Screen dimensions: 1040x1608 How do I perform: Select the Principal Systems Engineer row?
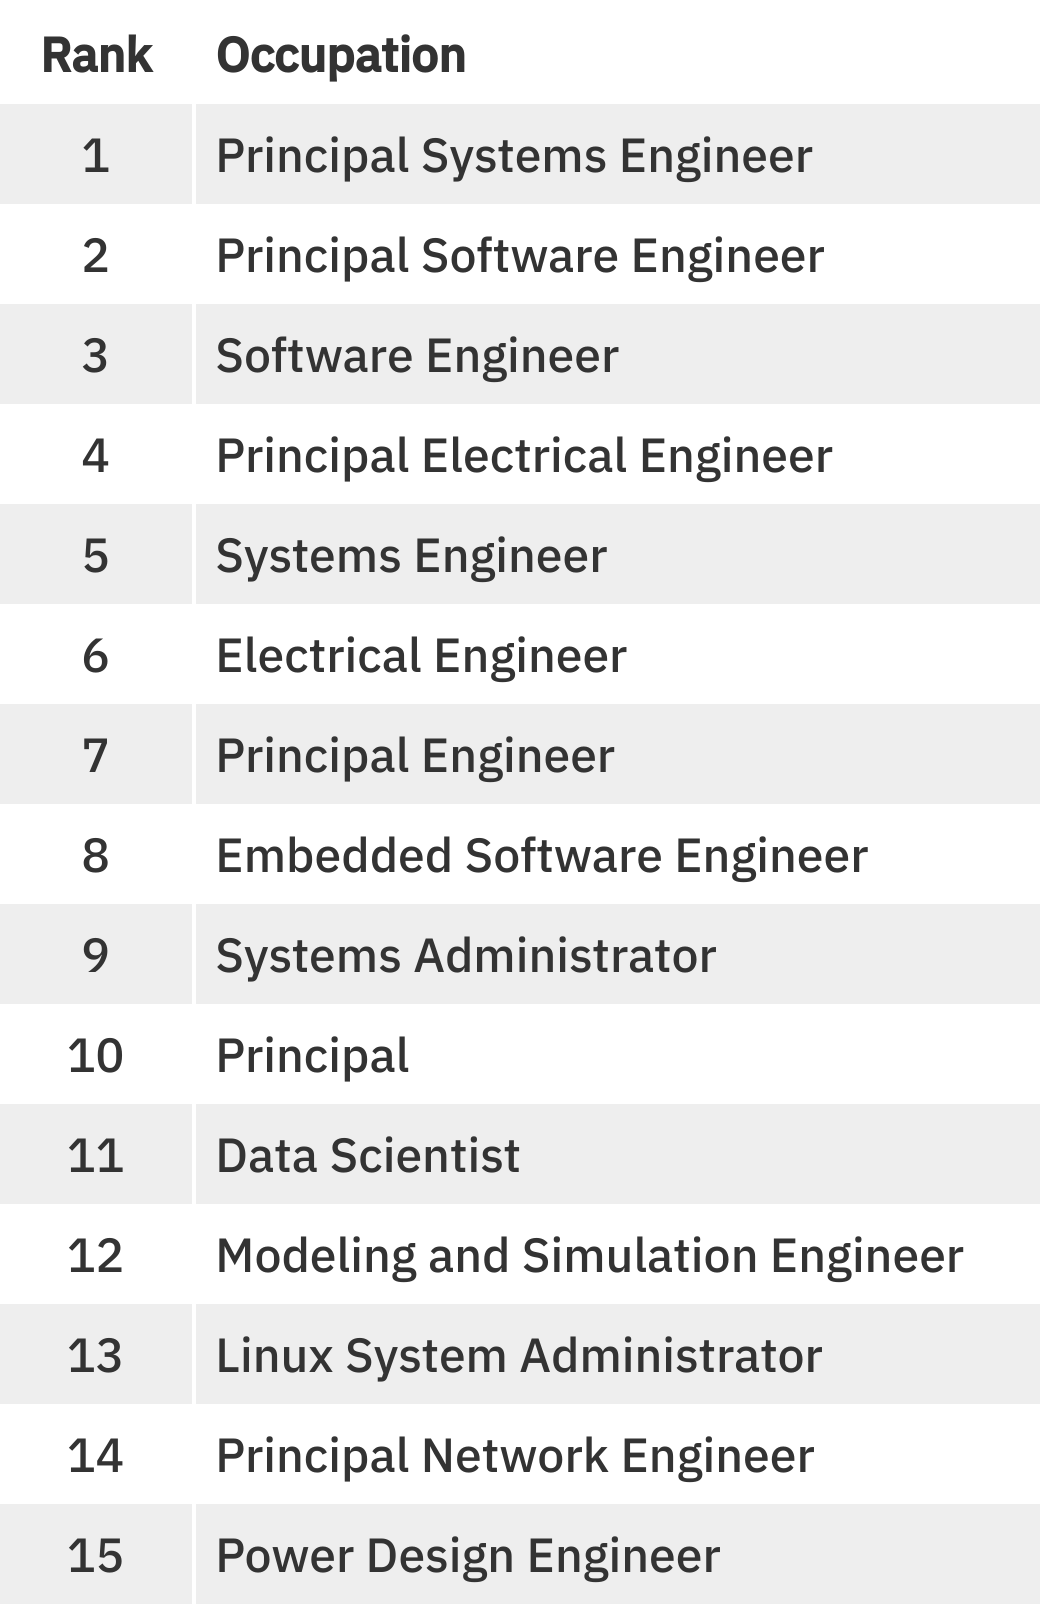point(514,156)
